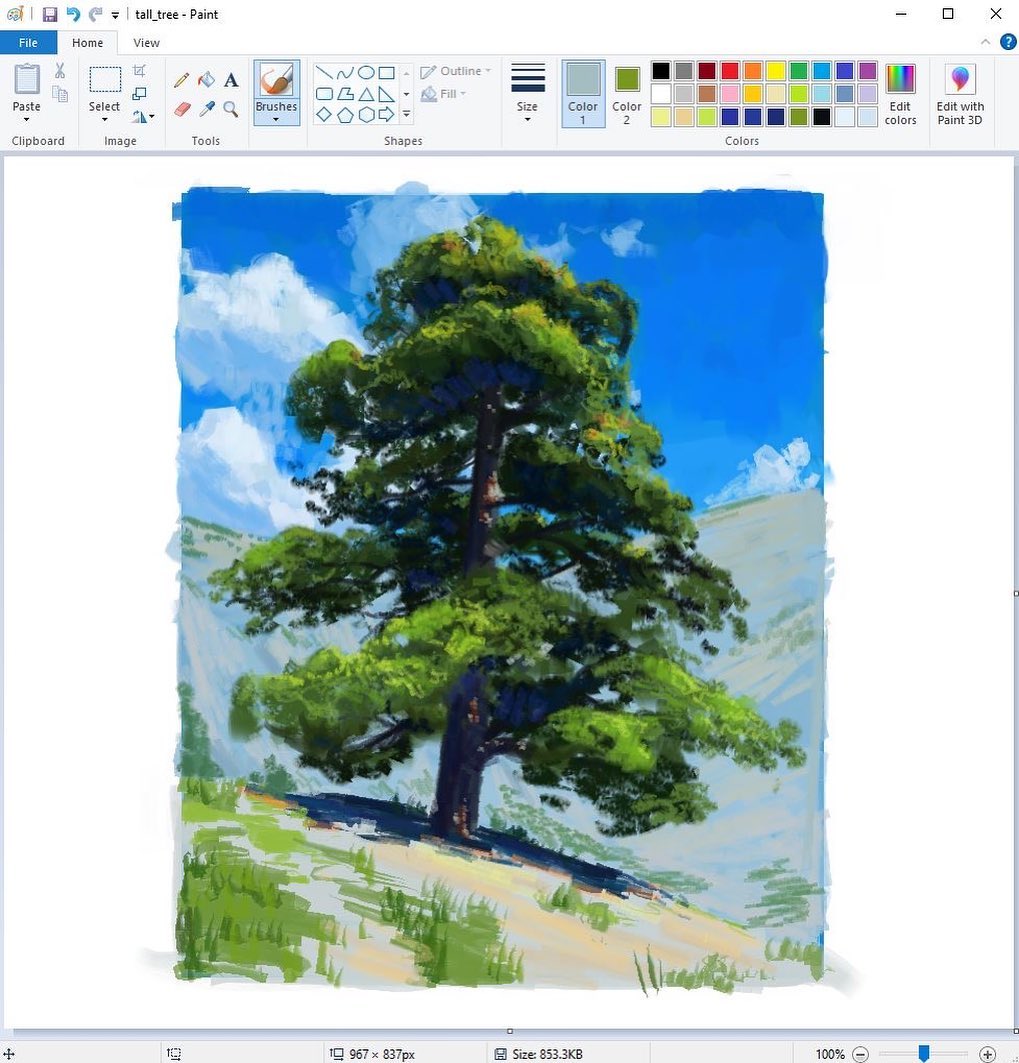Switch to the View tab
The height and width of the screenshot is (1063, 1019).
coord(146,43)
